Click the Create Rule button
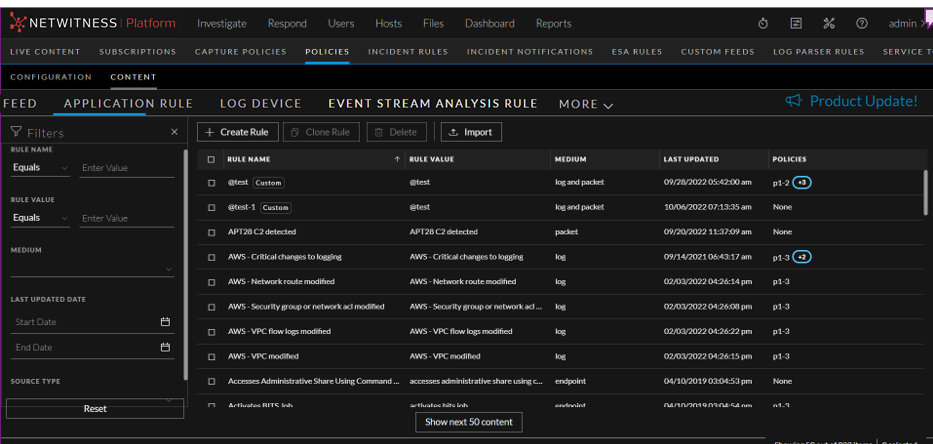 click(x=238, y=132)
